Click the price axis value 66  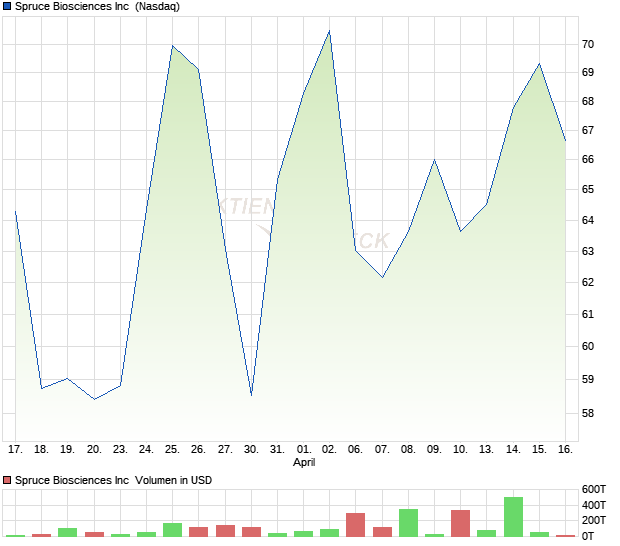click(x=588, y=159)
